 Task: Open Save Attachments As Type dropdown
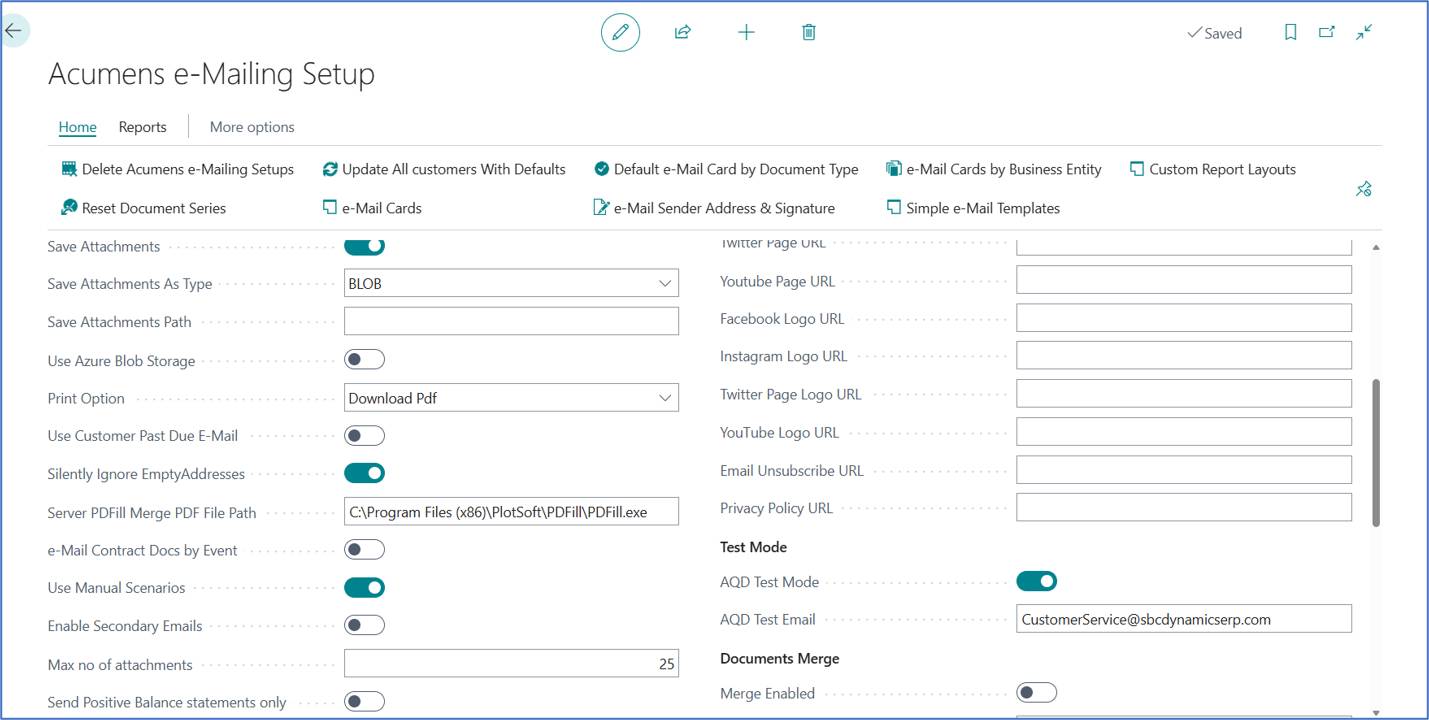coord(511,283)
